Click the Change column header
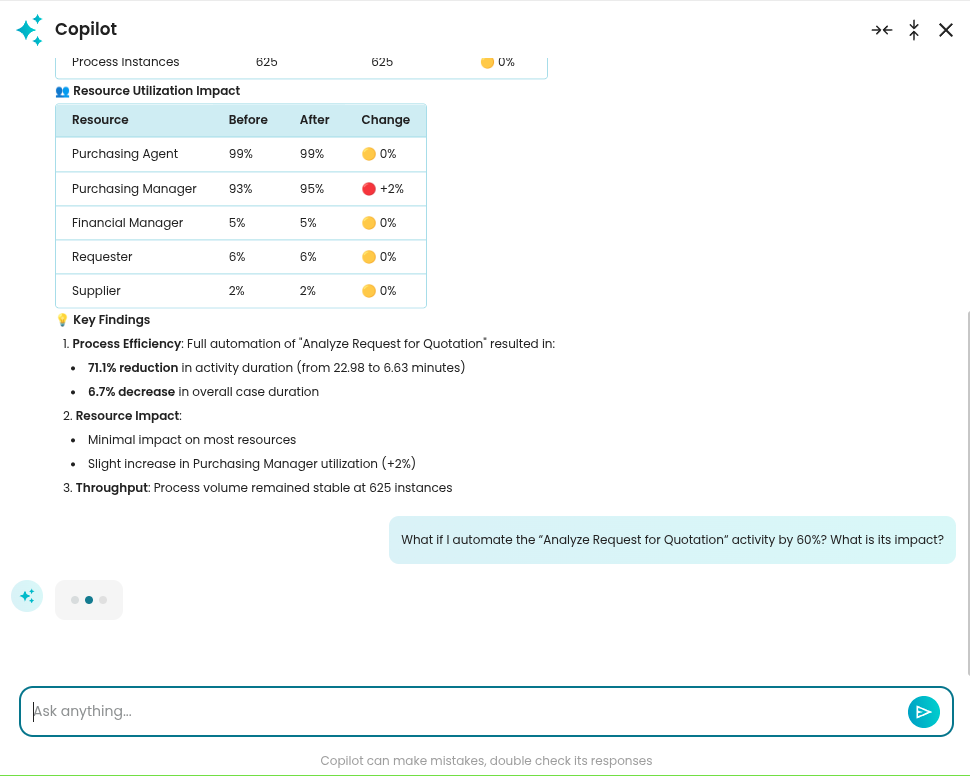 pos(385,120)
